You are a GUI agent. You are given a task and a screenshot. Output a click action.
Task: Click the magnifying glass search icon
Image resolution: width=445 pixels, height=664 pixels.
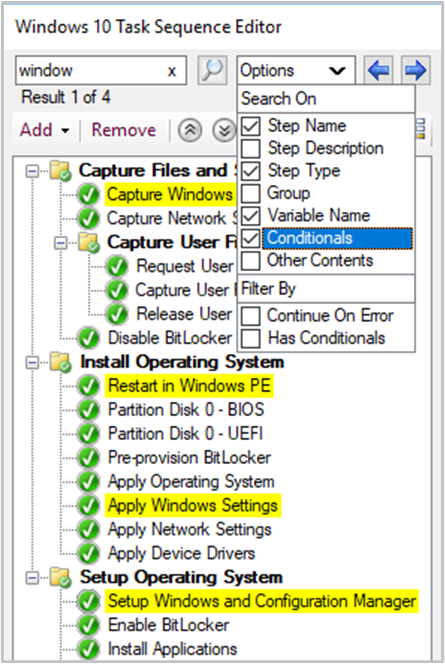coord(213,70)
